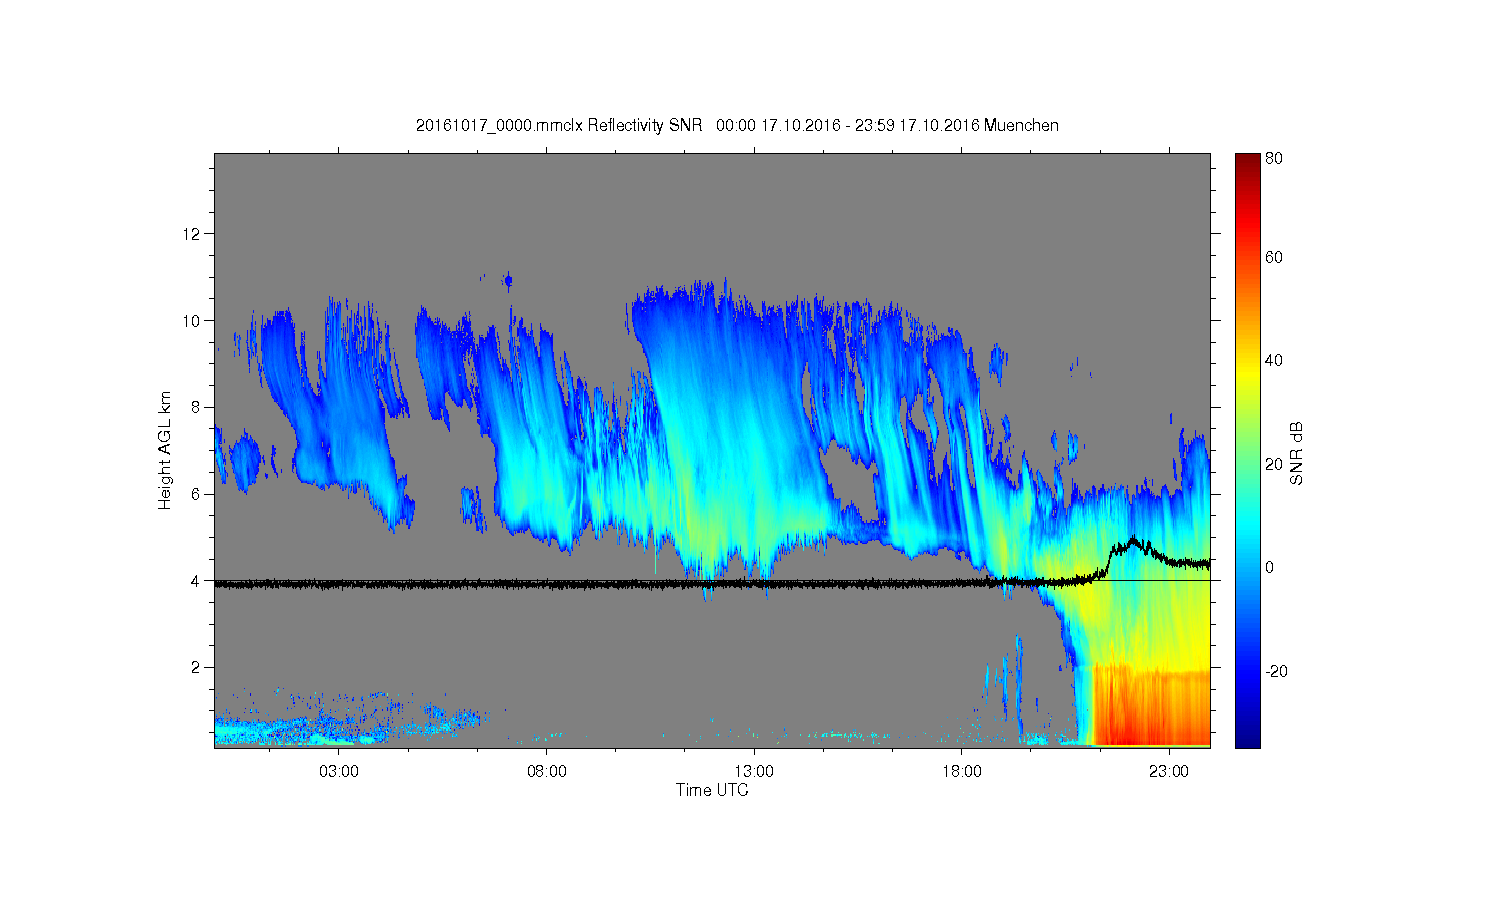Click the red-orange rain region after 21:00
Image resolution: width=1500 pixels, height=900 pixels.
coord(1150,705)
